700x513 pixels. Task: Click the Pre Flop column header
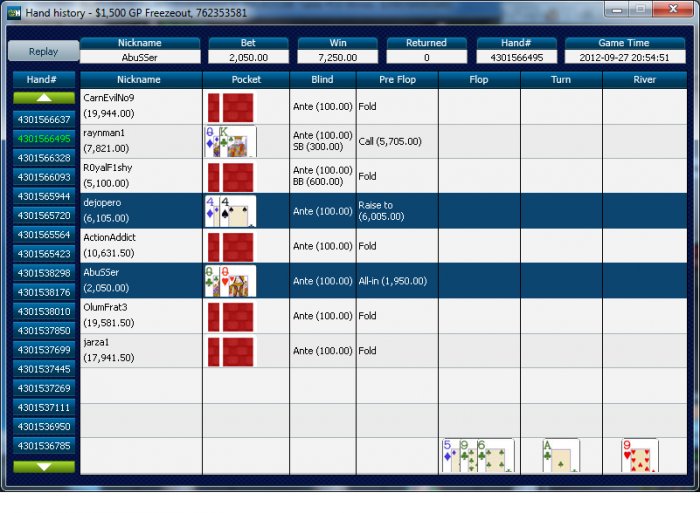click(397, 79)
